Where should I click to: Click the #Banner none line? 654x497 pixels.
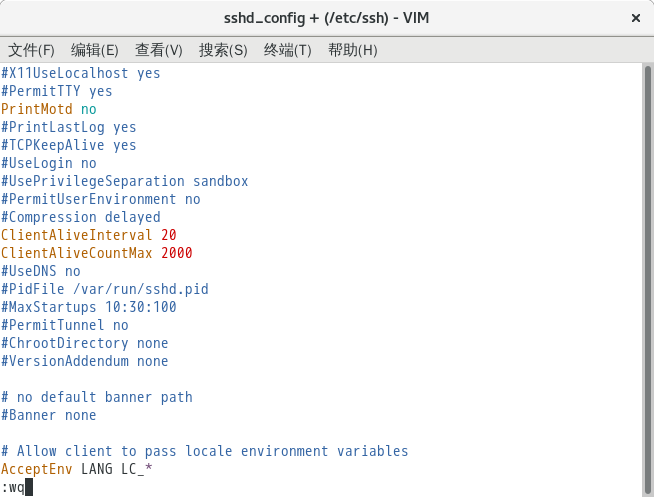coord(49,415)
